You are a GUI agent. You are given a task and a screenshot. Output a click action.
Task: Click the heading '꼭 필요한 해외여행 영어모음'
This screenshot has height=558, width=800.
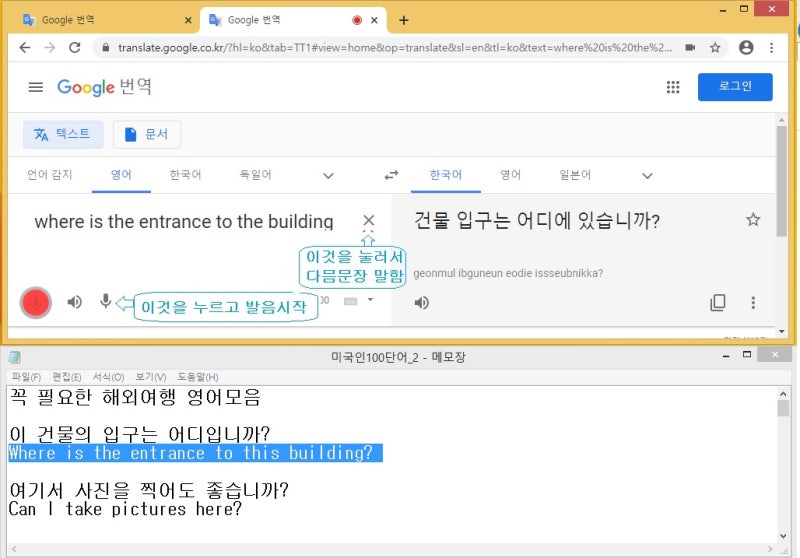[x=135, y=397]
